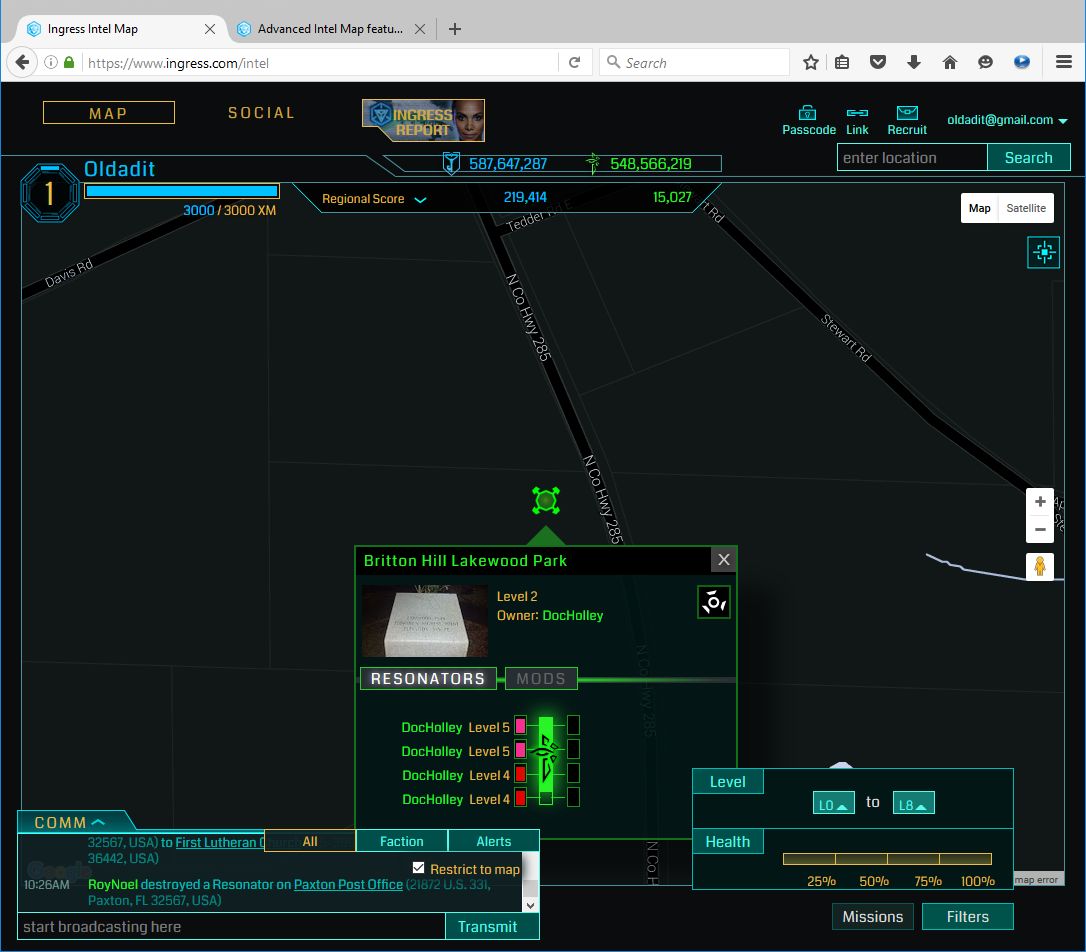Expand the Regional Score dropdown
The image size is (1086, 952).
tap(420, 199)
